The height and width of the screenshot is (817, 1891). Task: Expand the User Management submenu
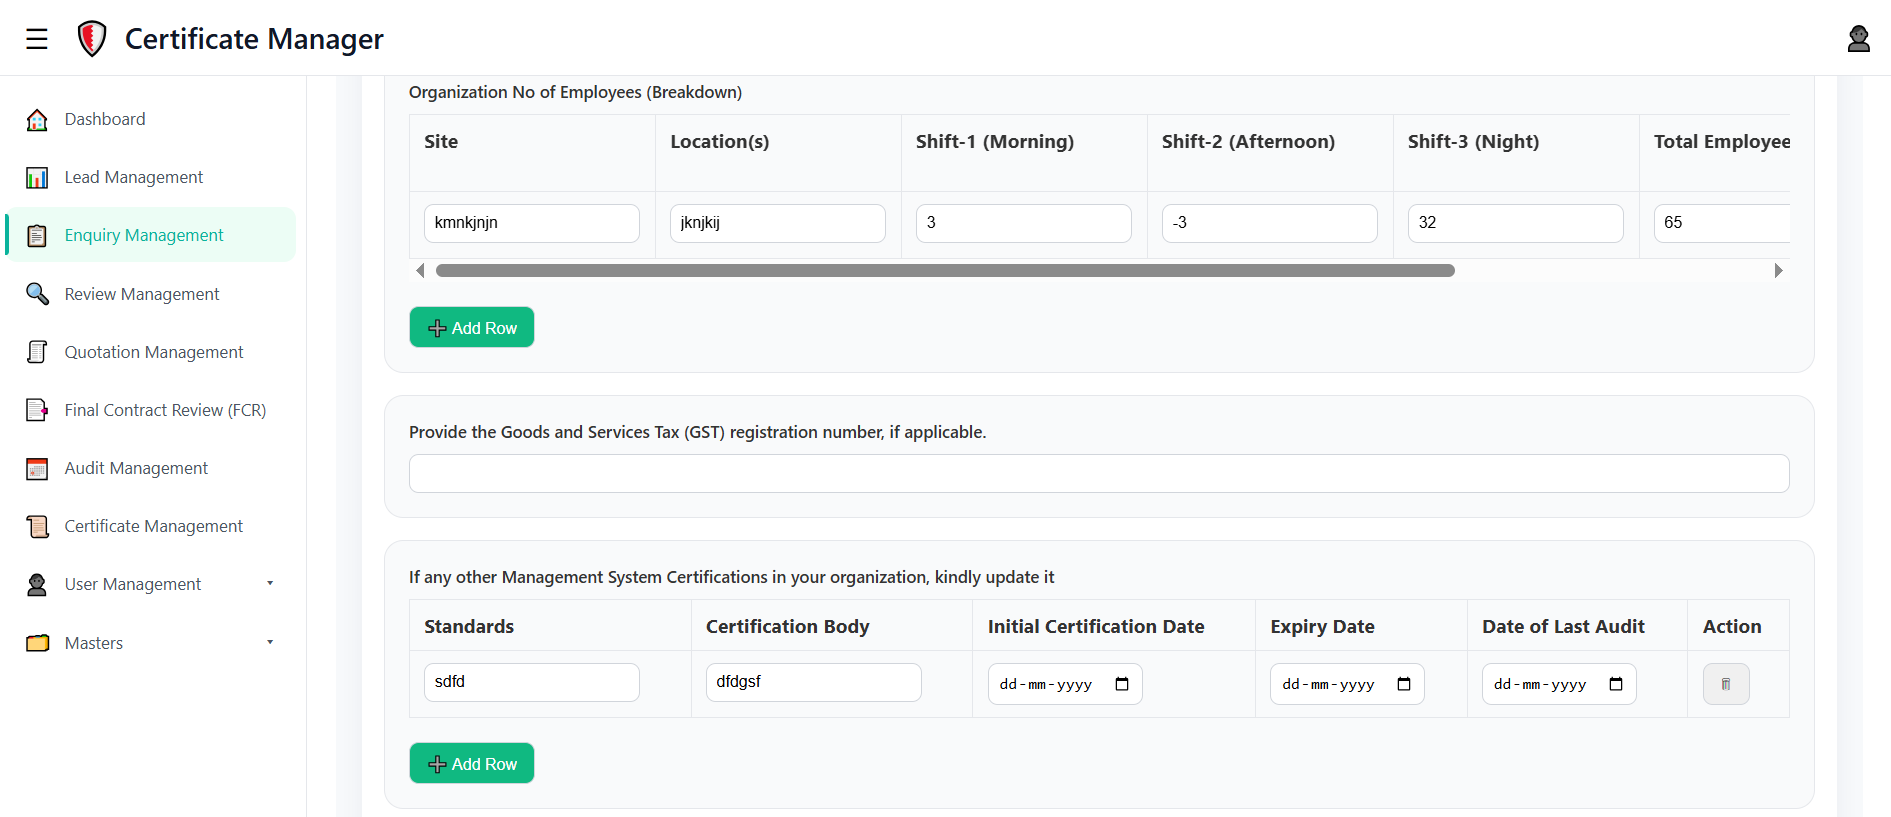pyautogui.click(x=270, y=584)
